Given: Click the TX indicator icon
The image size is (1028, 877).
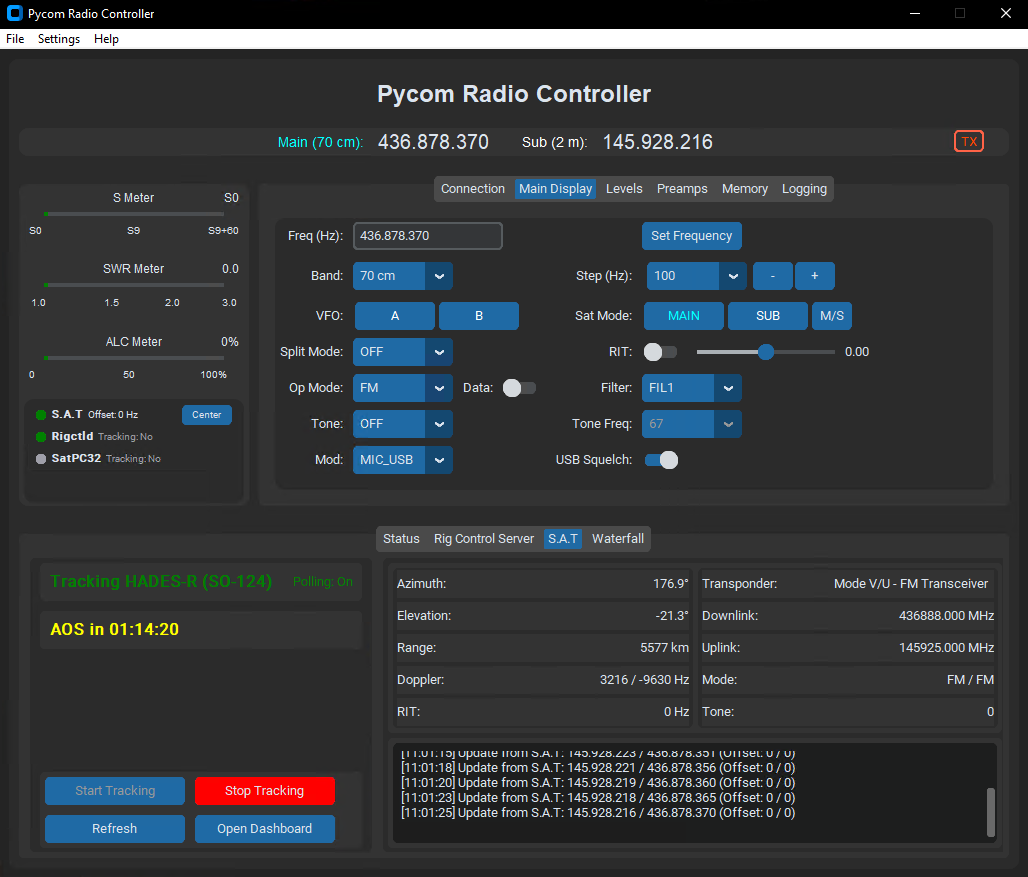Looking at the screenshot, I should 968,141.
